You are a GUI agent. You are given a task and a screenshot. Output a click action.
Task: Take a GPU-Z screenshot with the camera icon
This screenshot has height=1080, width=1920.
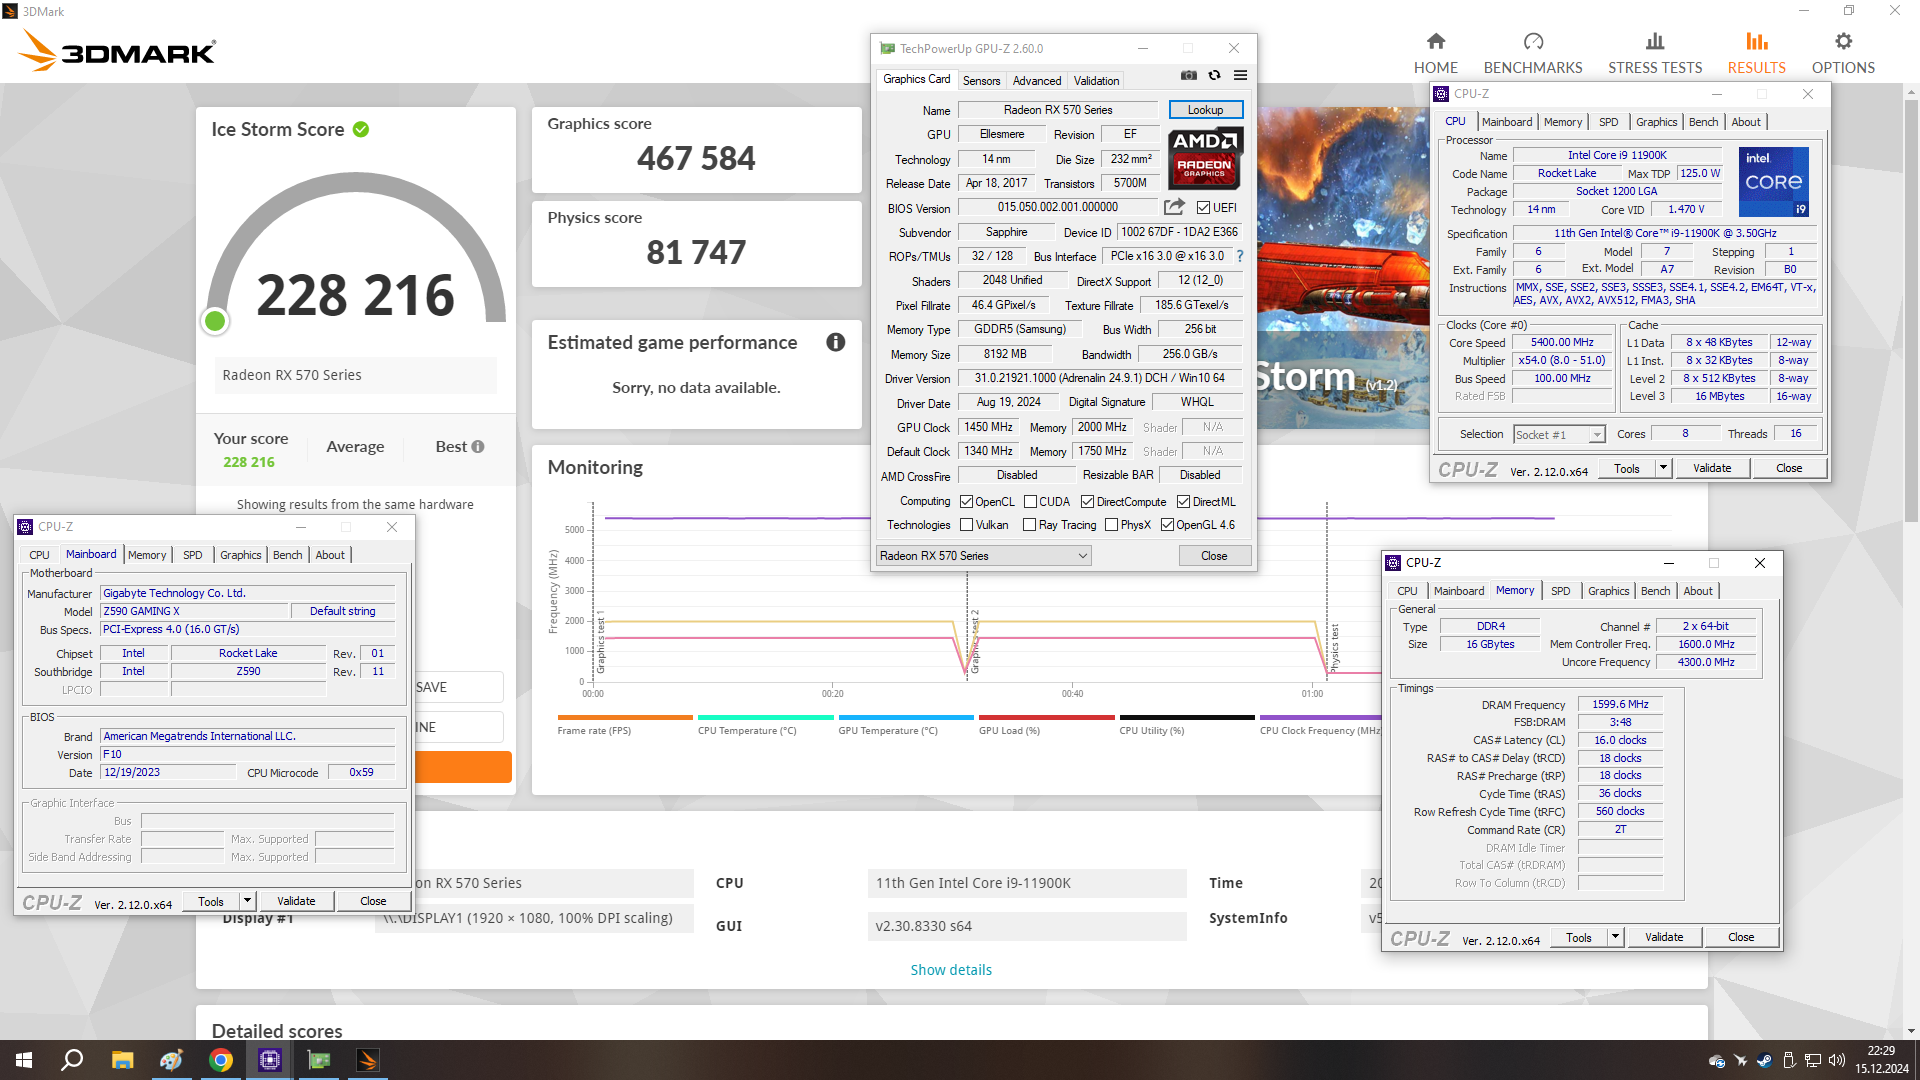pyautogui.click(x=1188, y=76)
